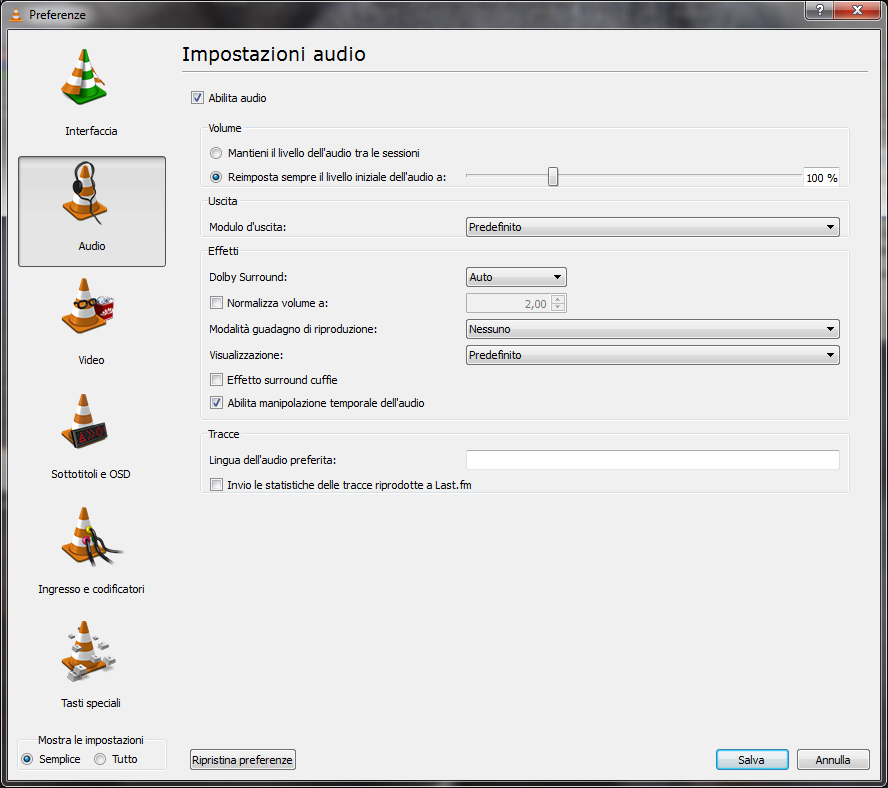888x788 pixels.
Task: Enable Normalizza volume a checkbox
Action: (x=216, y=303)
